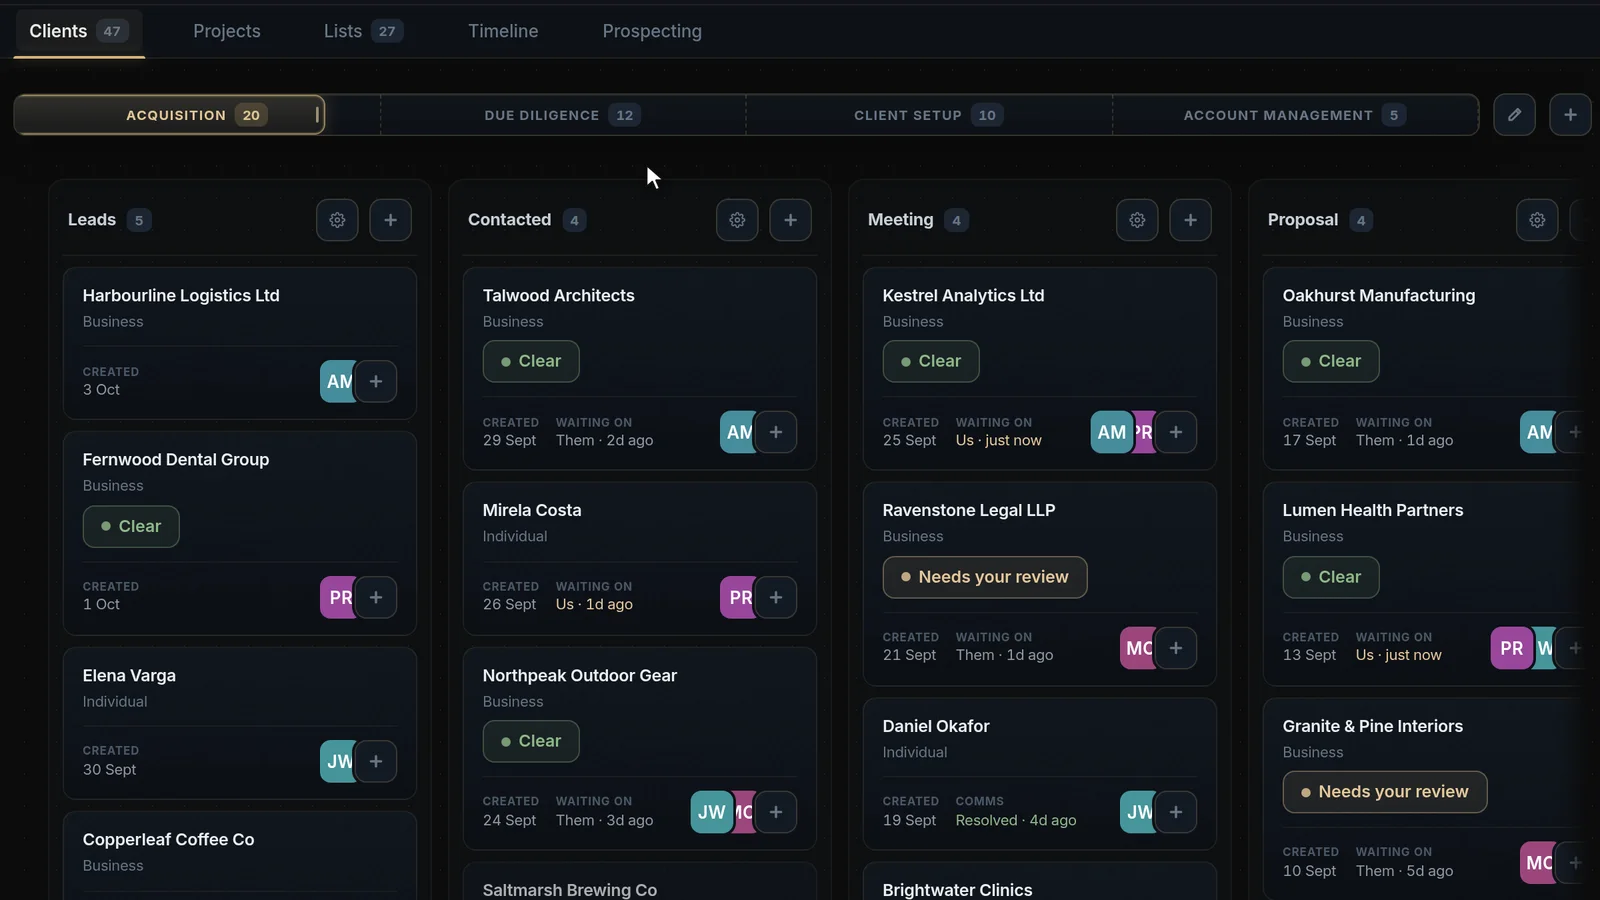Open the Copperleaf Coffee Co card title
Image resolution: width=1600 pixels, height=900 pixels.
coord(168,839)
